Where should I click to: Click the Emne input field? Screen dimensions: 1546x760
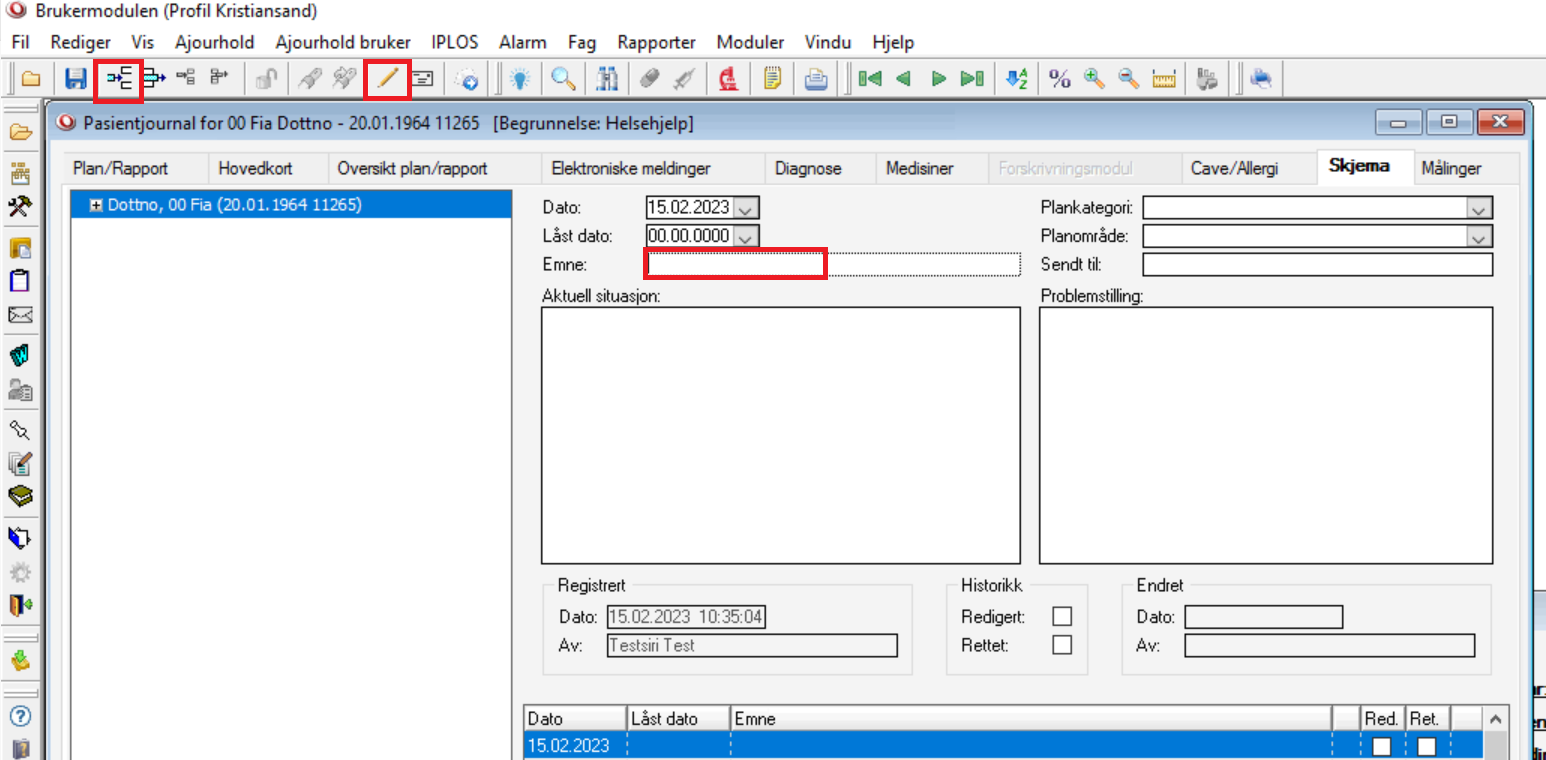(834, 264)
